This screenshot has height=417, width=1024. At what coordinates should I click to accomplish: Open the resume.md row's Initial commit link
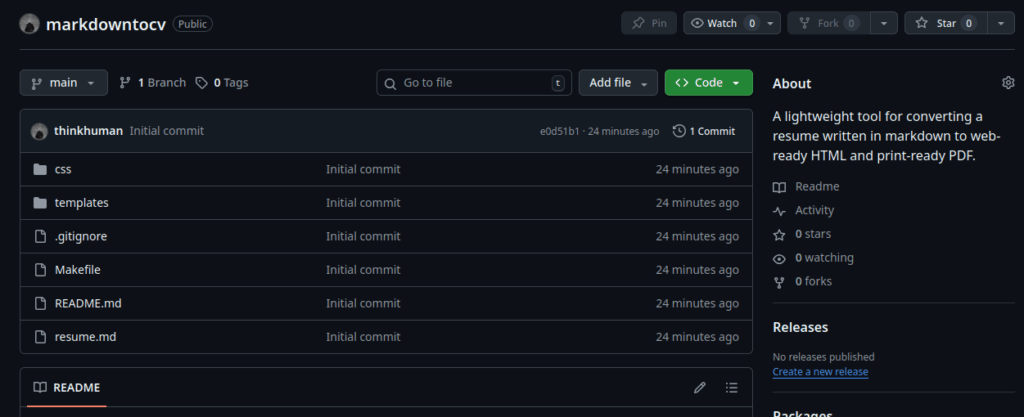click(363, 337)
